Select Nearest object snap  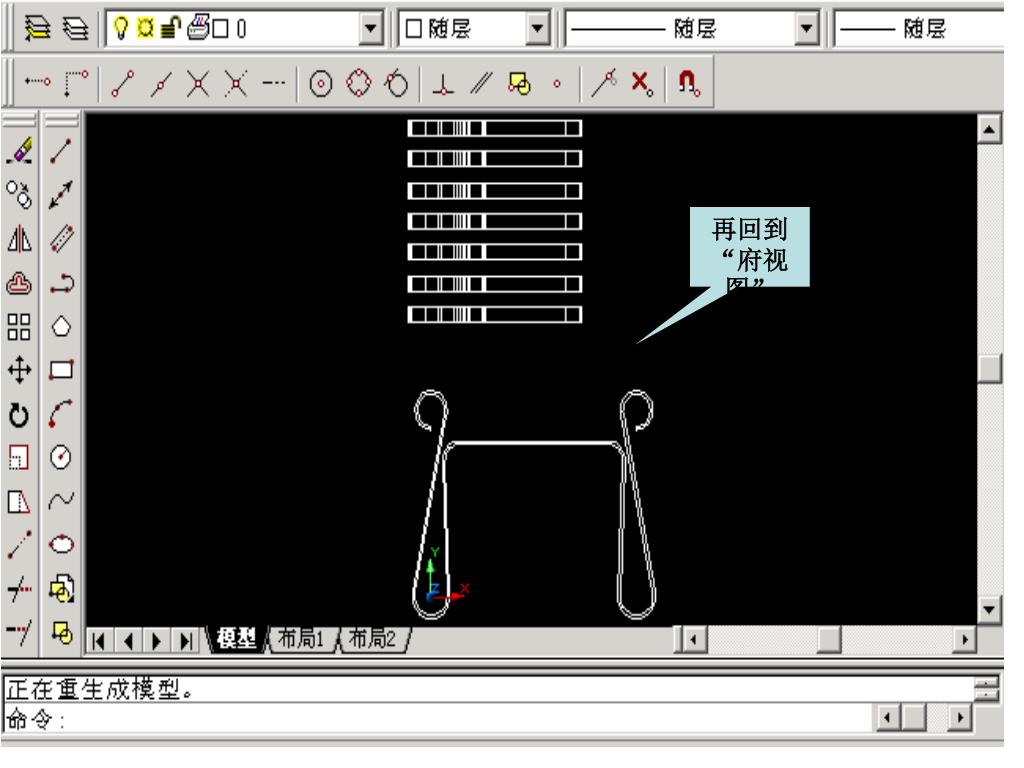coord(604,84)
